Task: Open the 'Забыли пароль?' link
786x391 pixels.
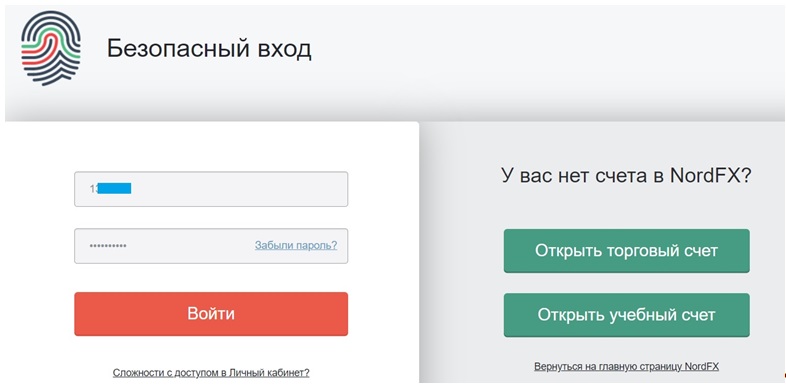Action: click(x=296, y=245)
